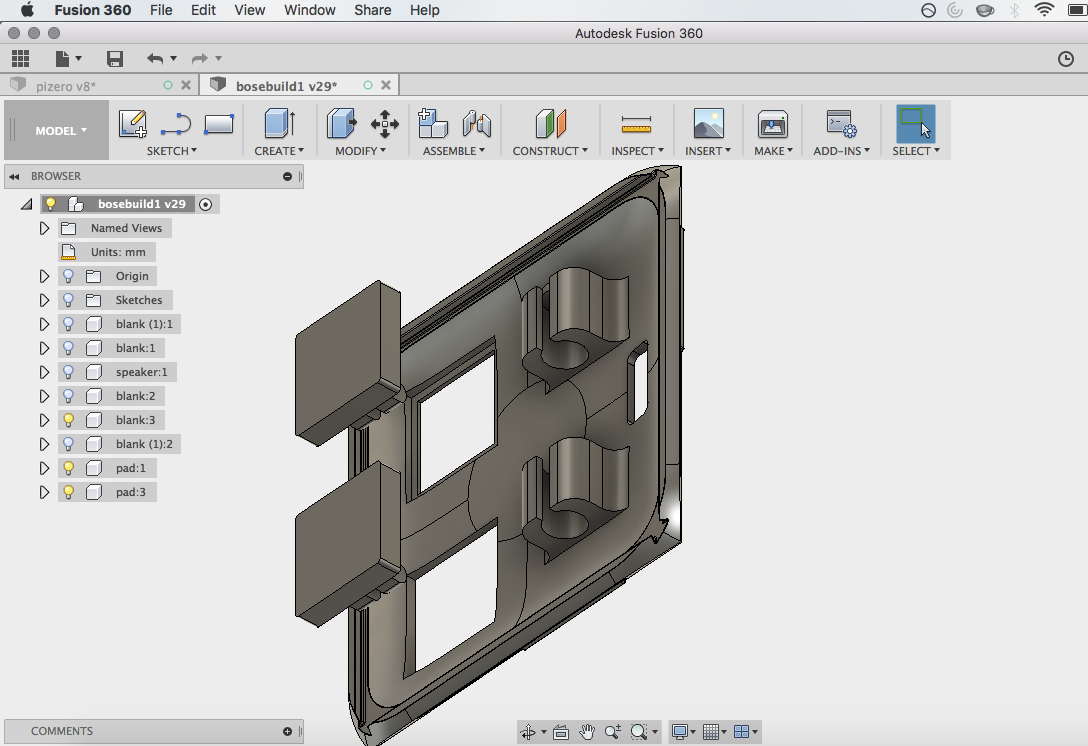Open the Apple menu
Image resolution: width=1088 pixels, height=746 pixels.
(x=27, y=10)
